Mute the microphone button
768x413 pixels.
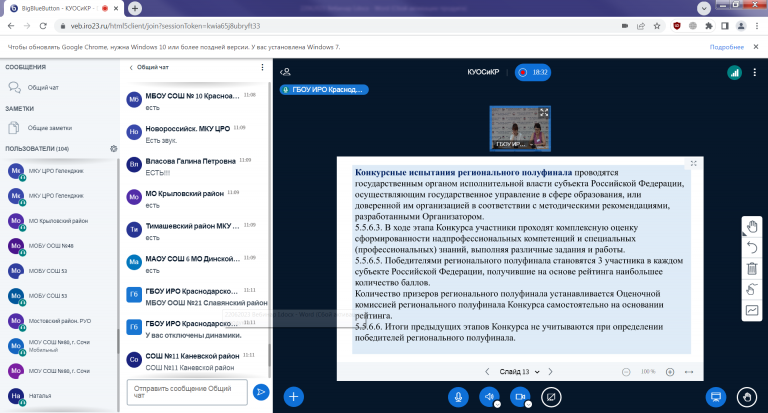click(x=459, y=396)
